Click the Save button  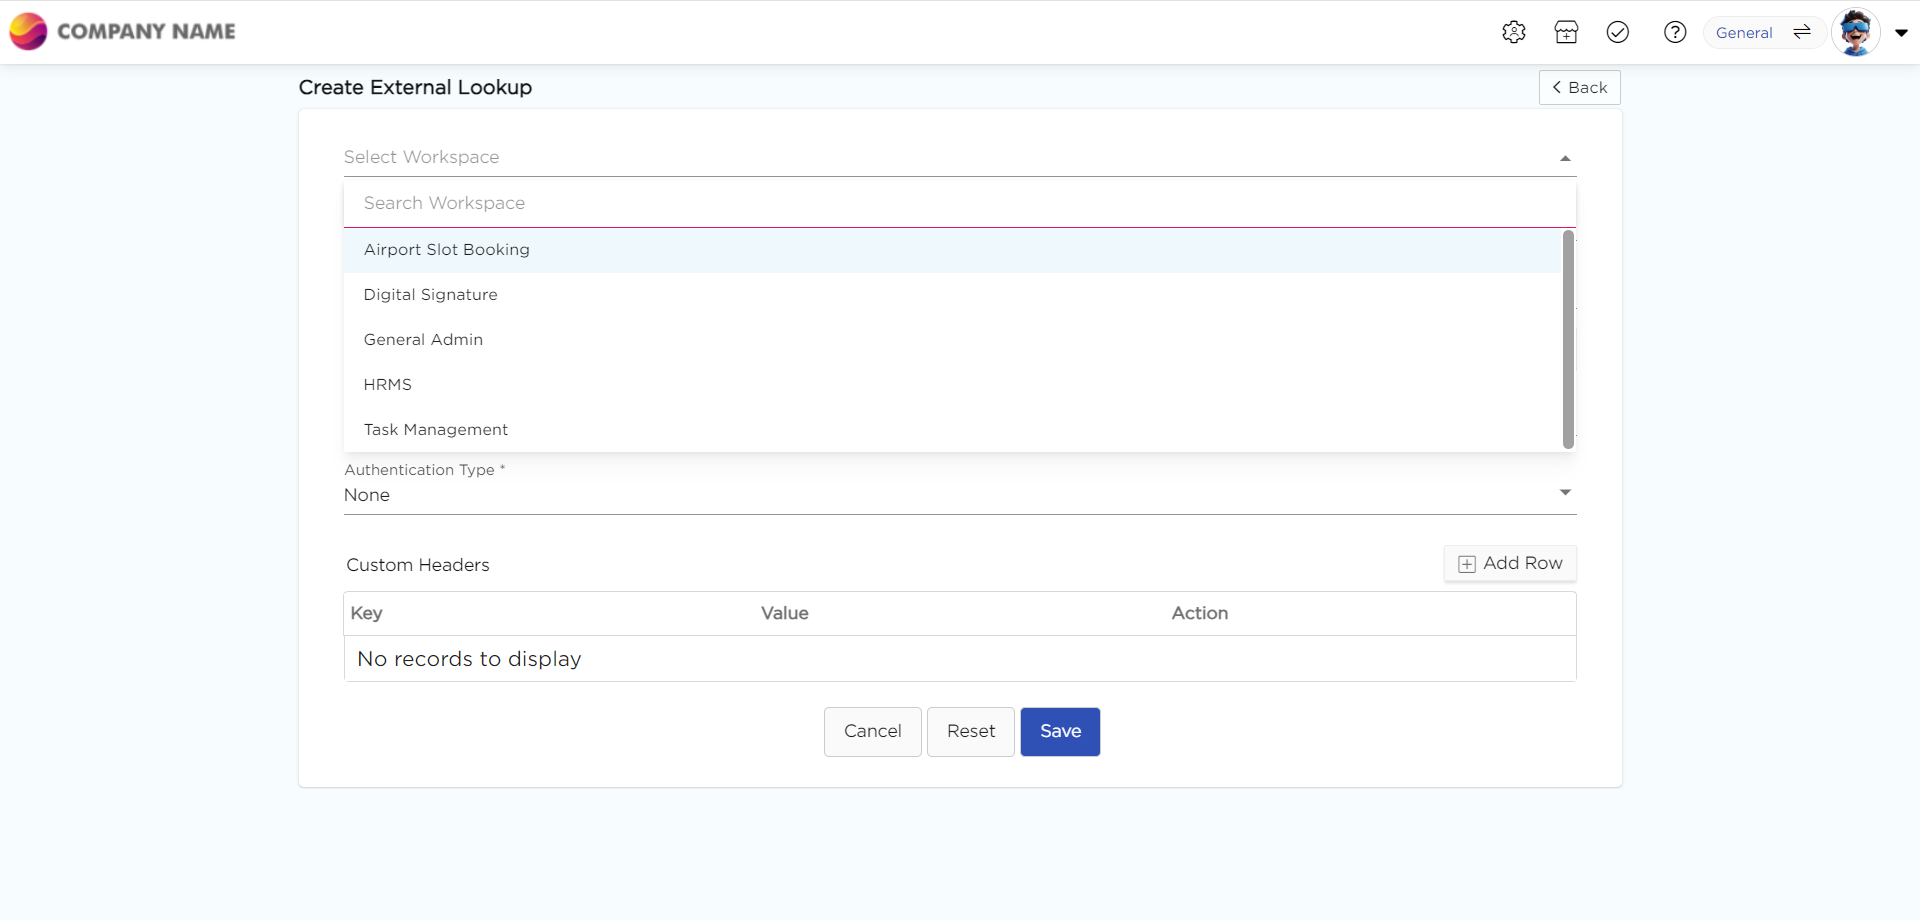1060,732
